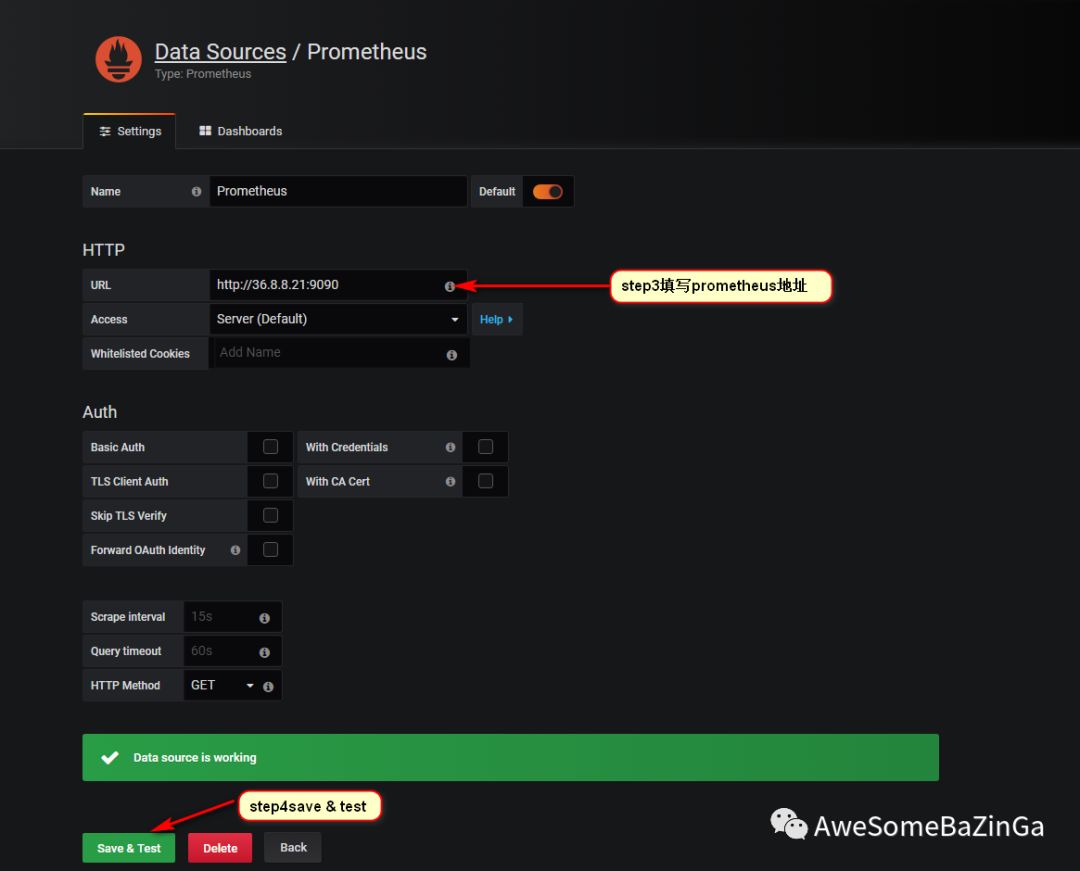
Task: Click the info icon in URL field
Action: click(449, 286)
